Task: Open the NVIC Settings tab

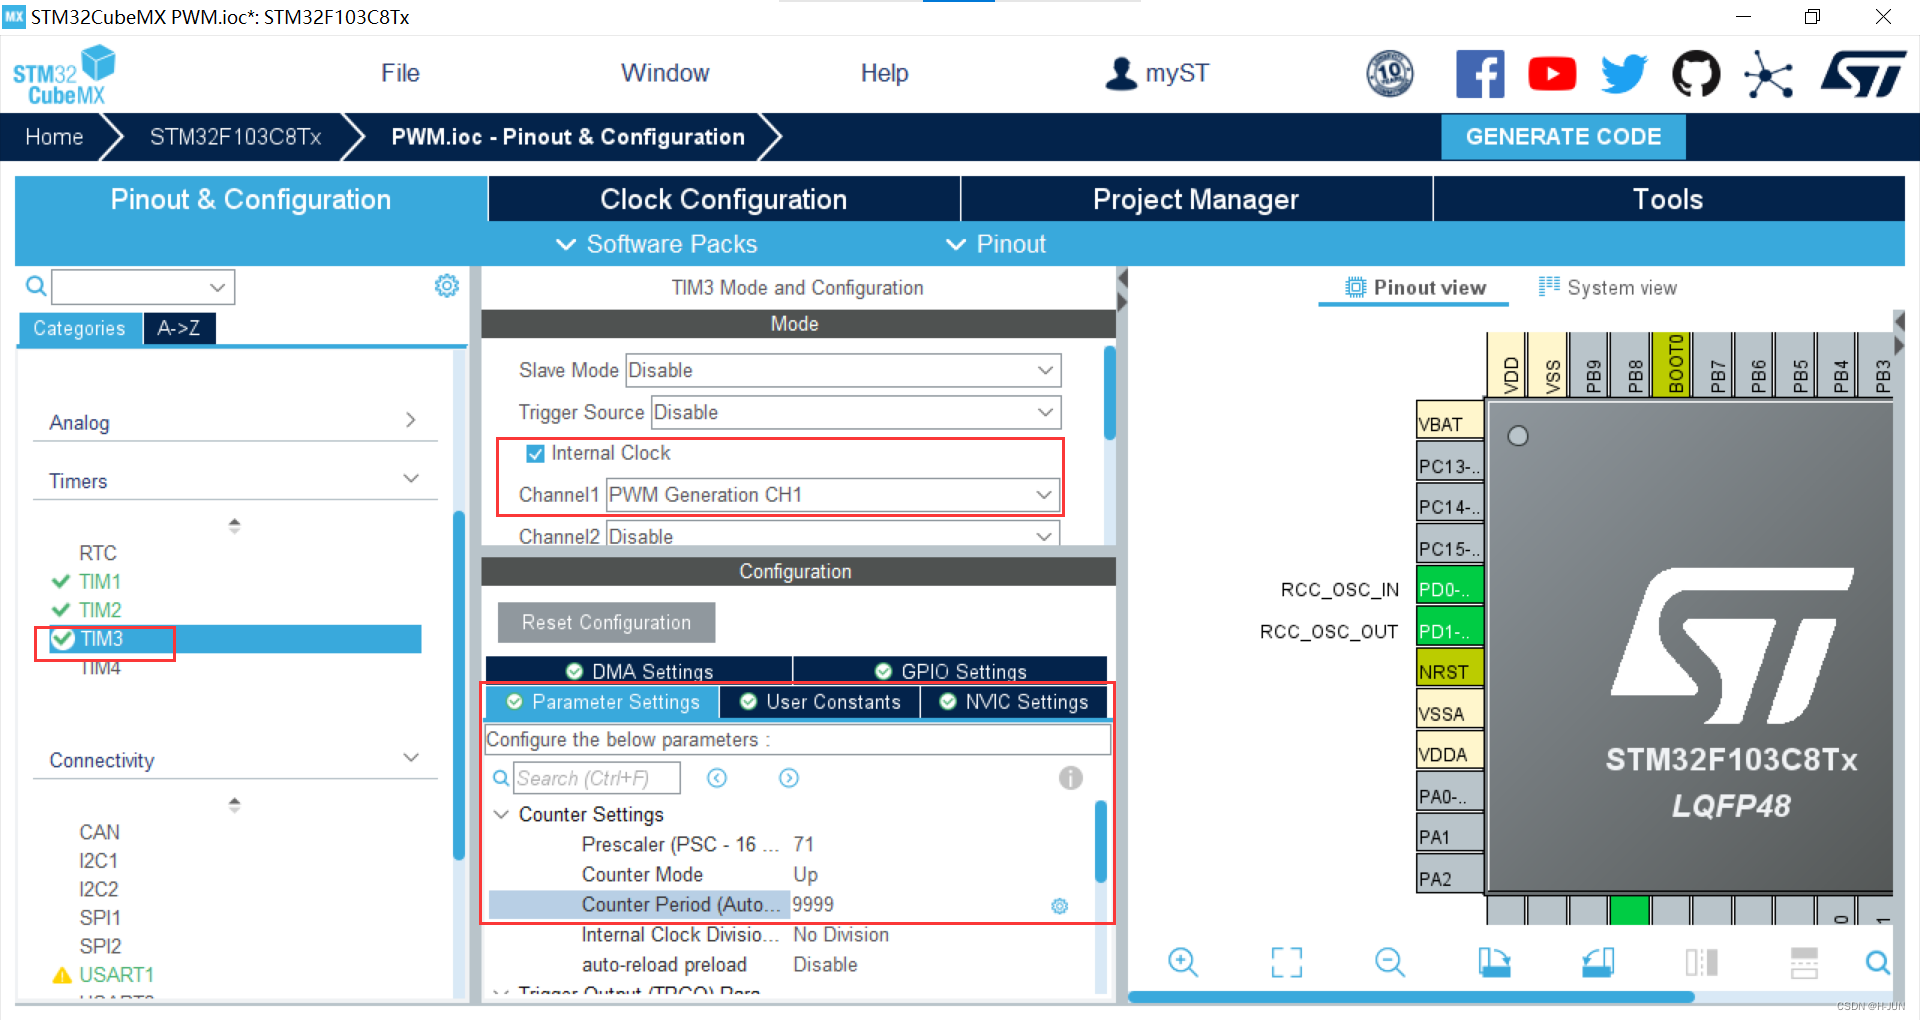Action: 1013,702
